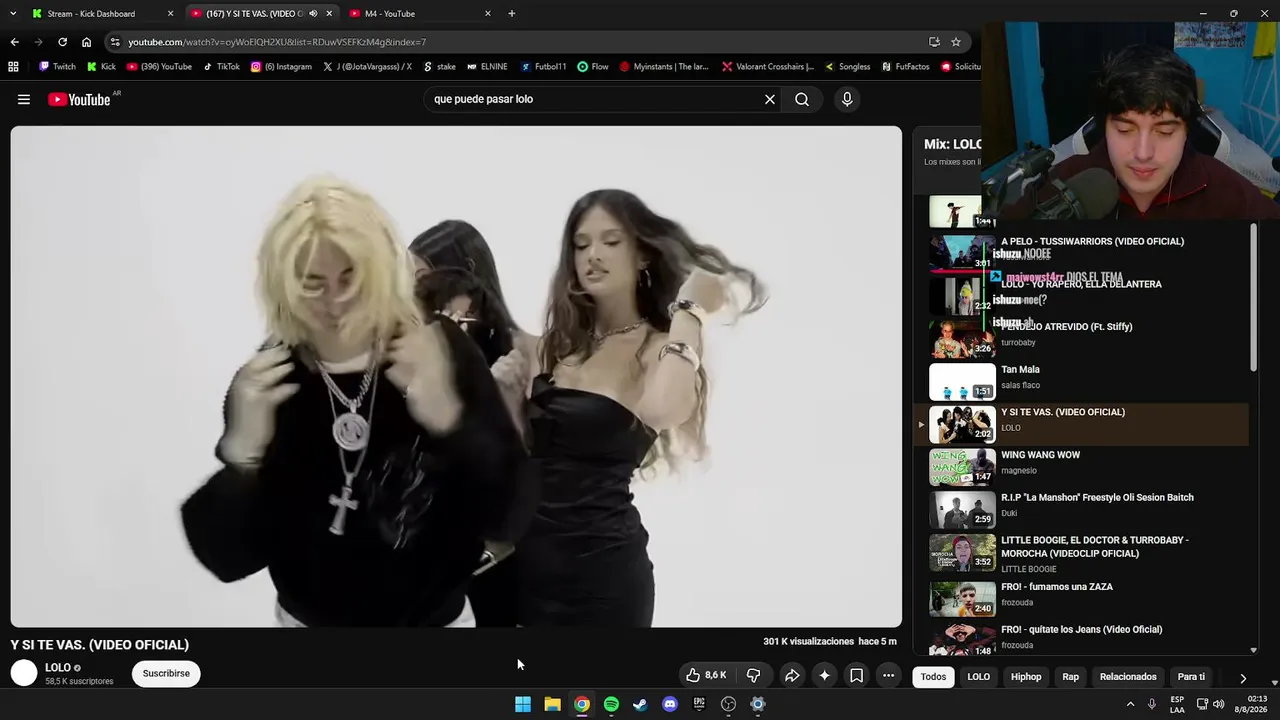
Task: Click the video player to pause
Action: [456, 376]
